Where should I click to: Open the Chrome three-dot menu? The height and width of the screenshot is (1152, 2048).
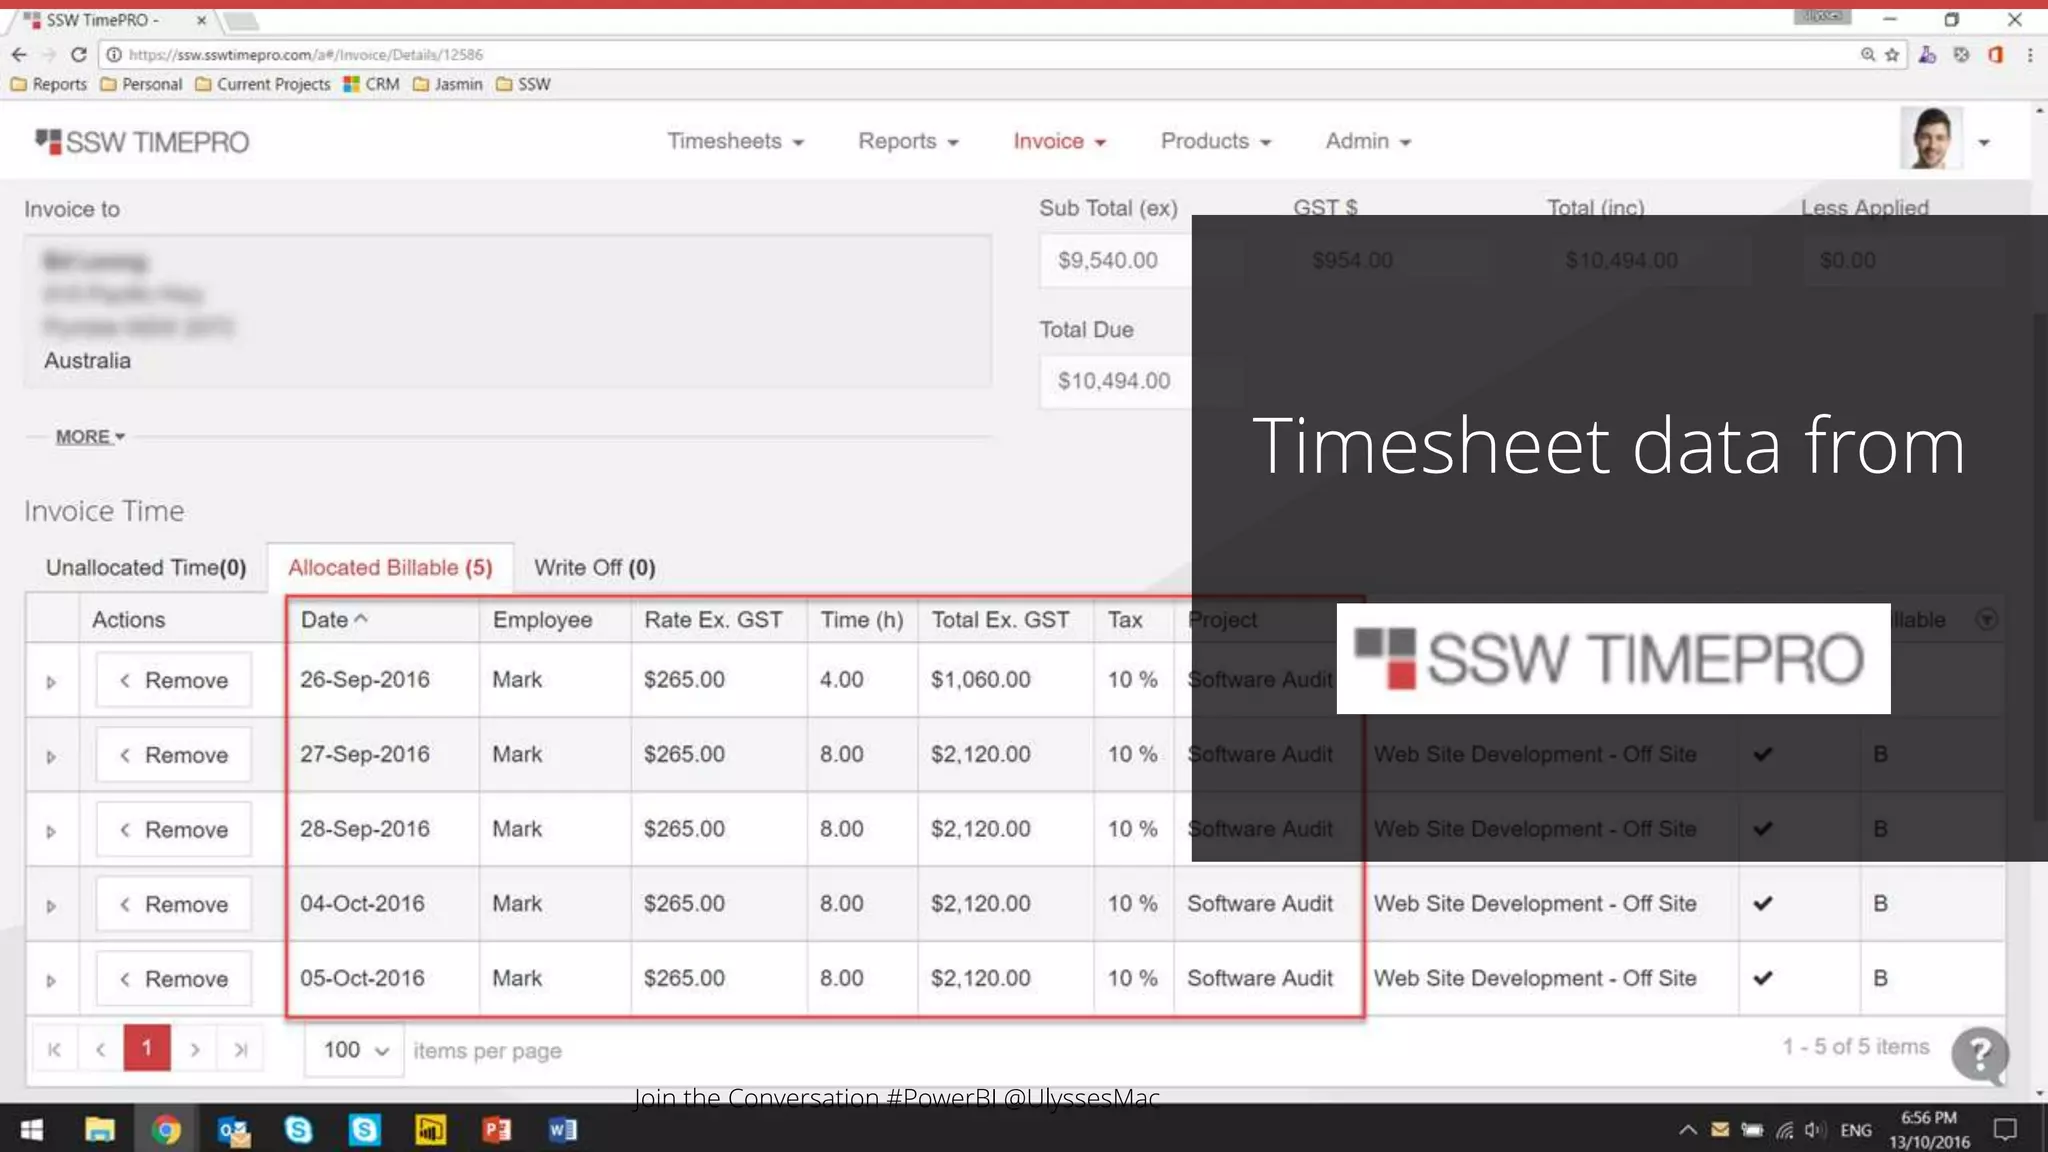tap(2030, 55)
